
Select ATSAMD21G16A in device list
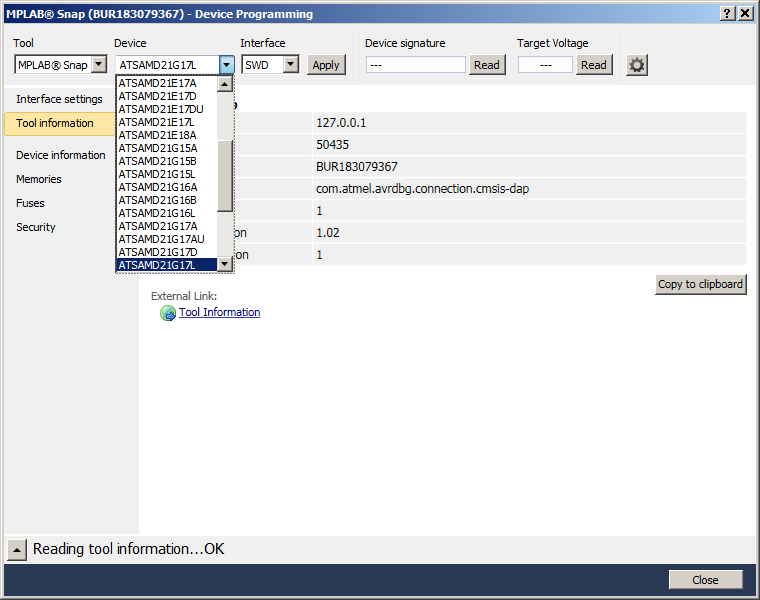pyautogui.click(x=167, y=188)
